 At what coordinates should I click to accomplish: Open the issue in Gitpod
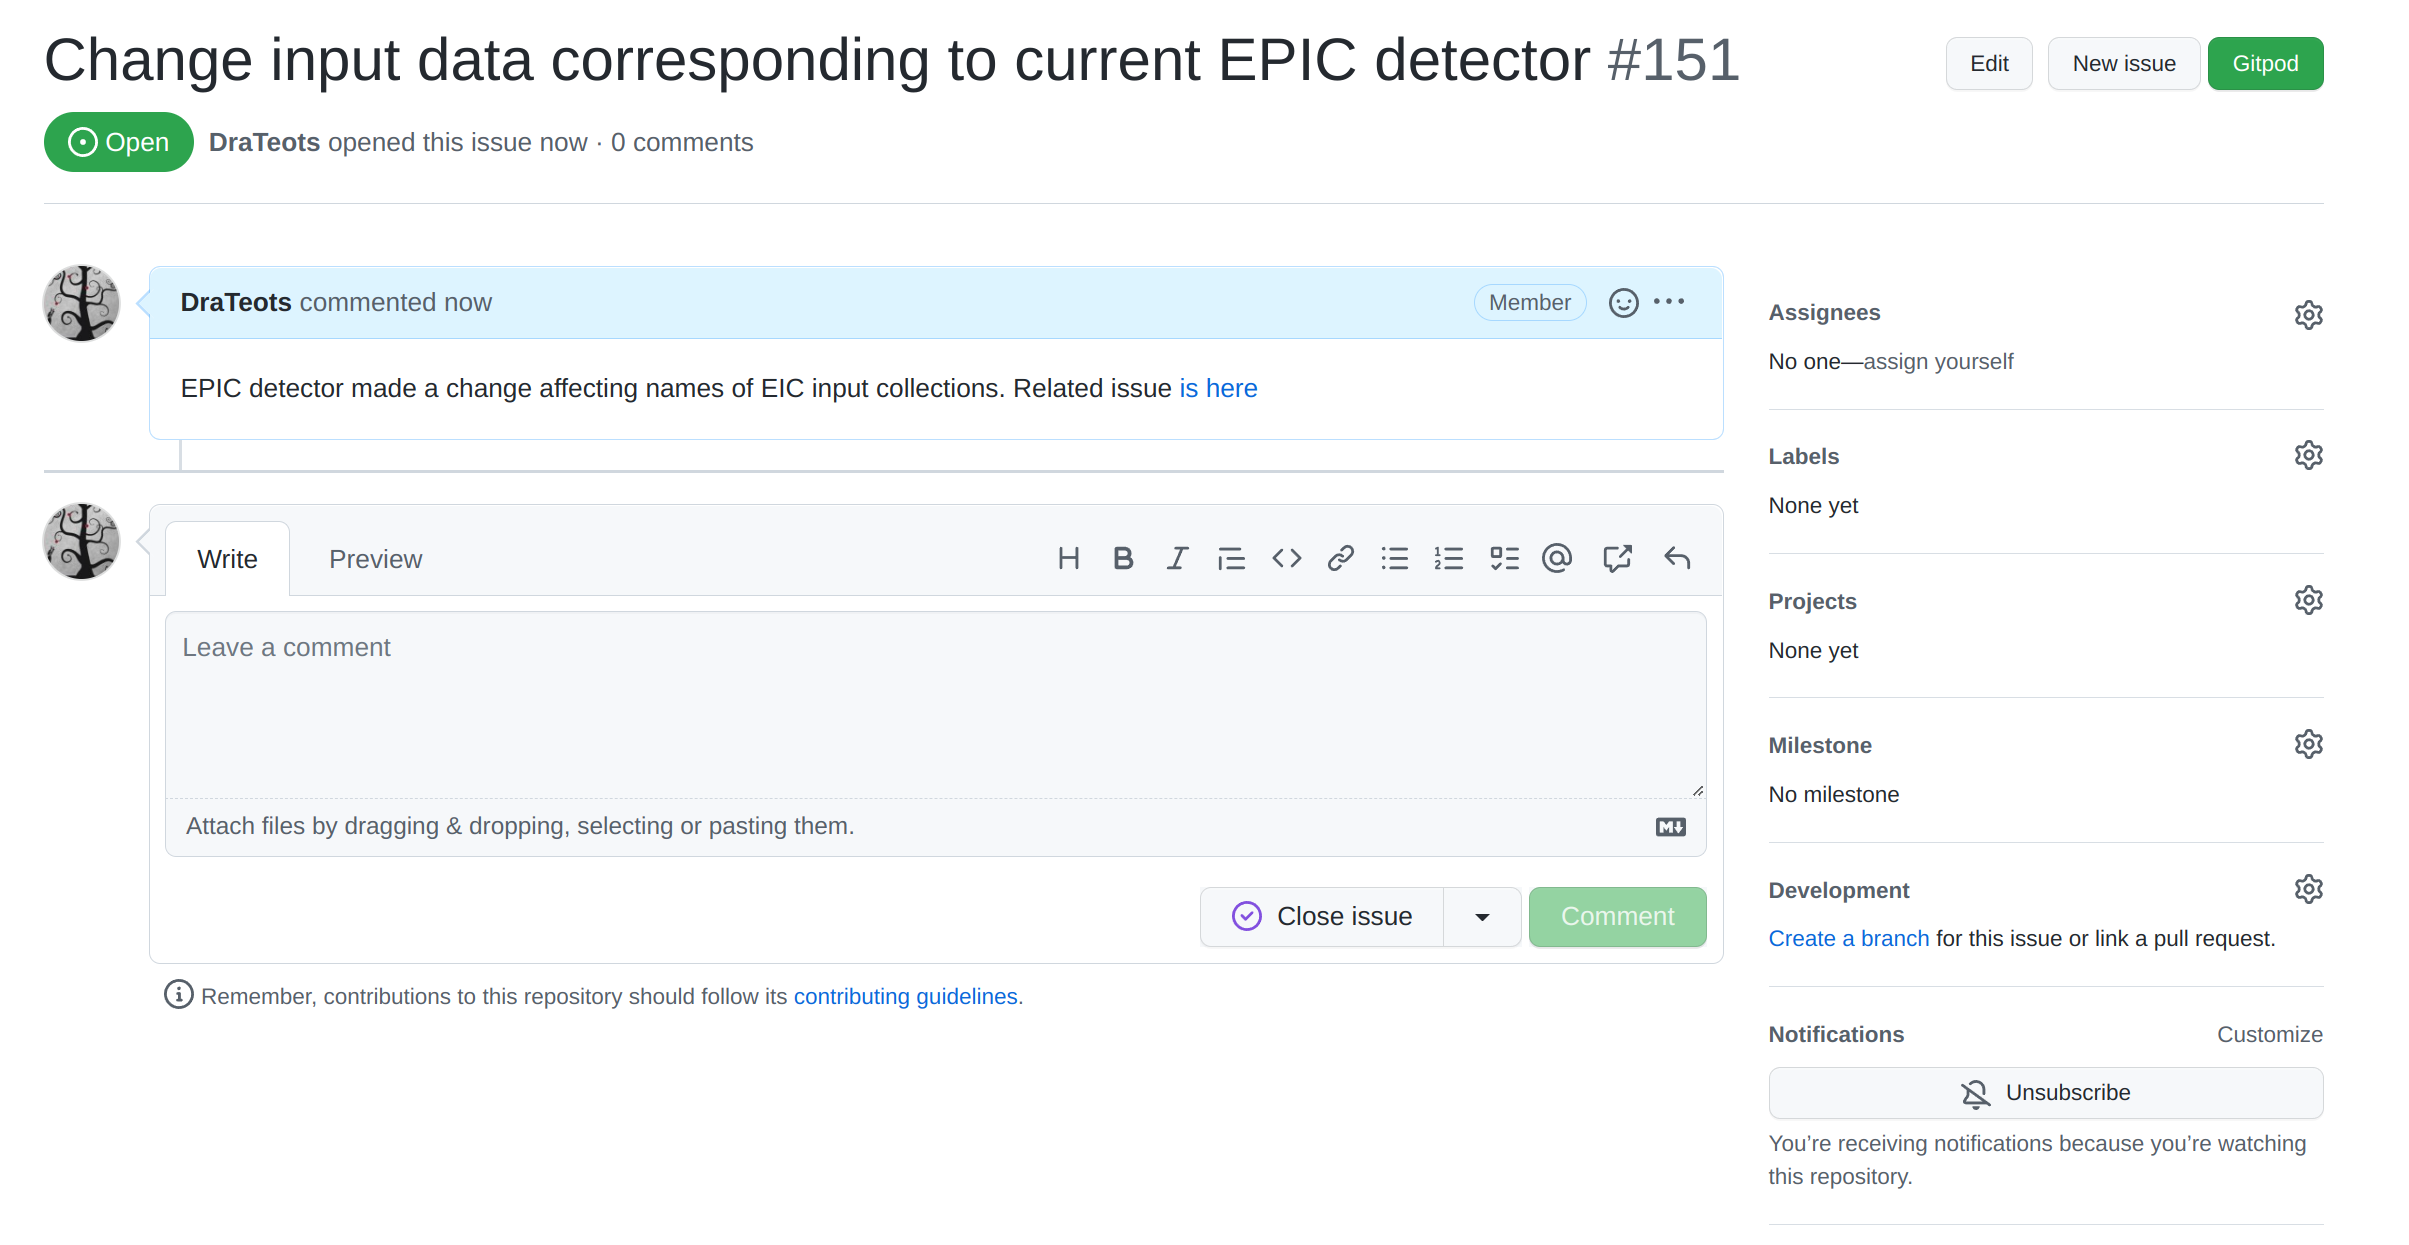2265,64
